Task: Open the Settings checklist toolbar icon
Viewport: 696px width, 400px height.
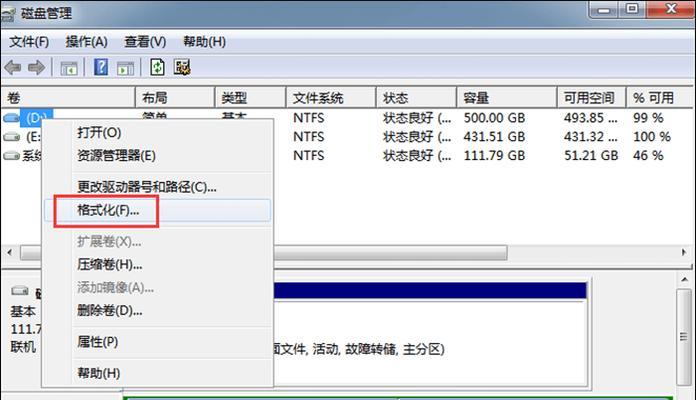Action: click(182, 67)
